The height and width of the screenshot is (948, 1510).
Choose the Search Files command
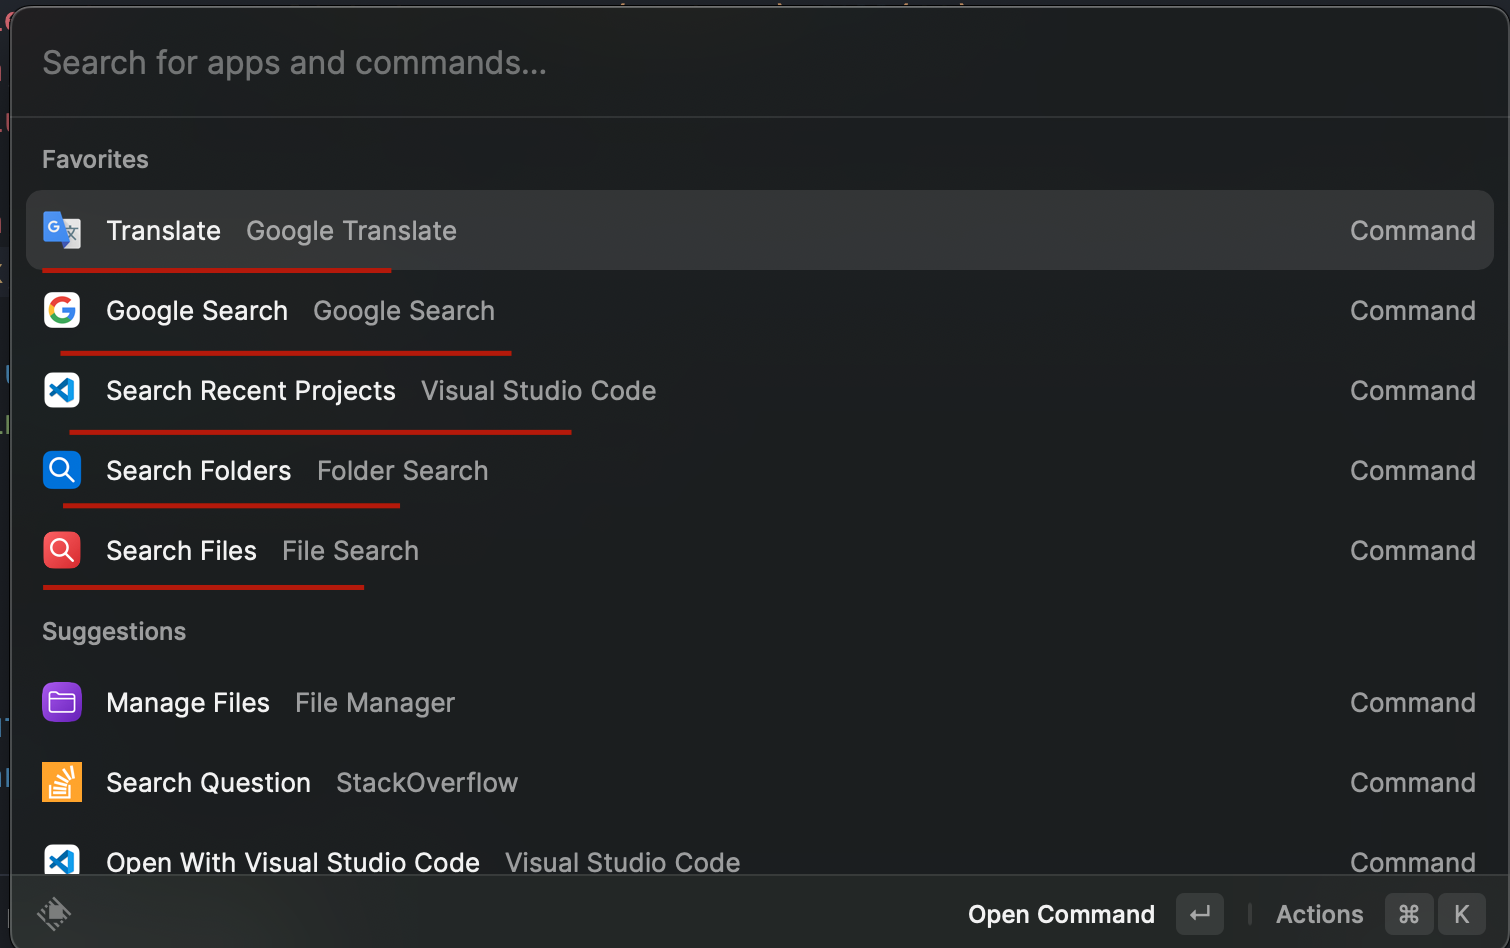(181, 551)
